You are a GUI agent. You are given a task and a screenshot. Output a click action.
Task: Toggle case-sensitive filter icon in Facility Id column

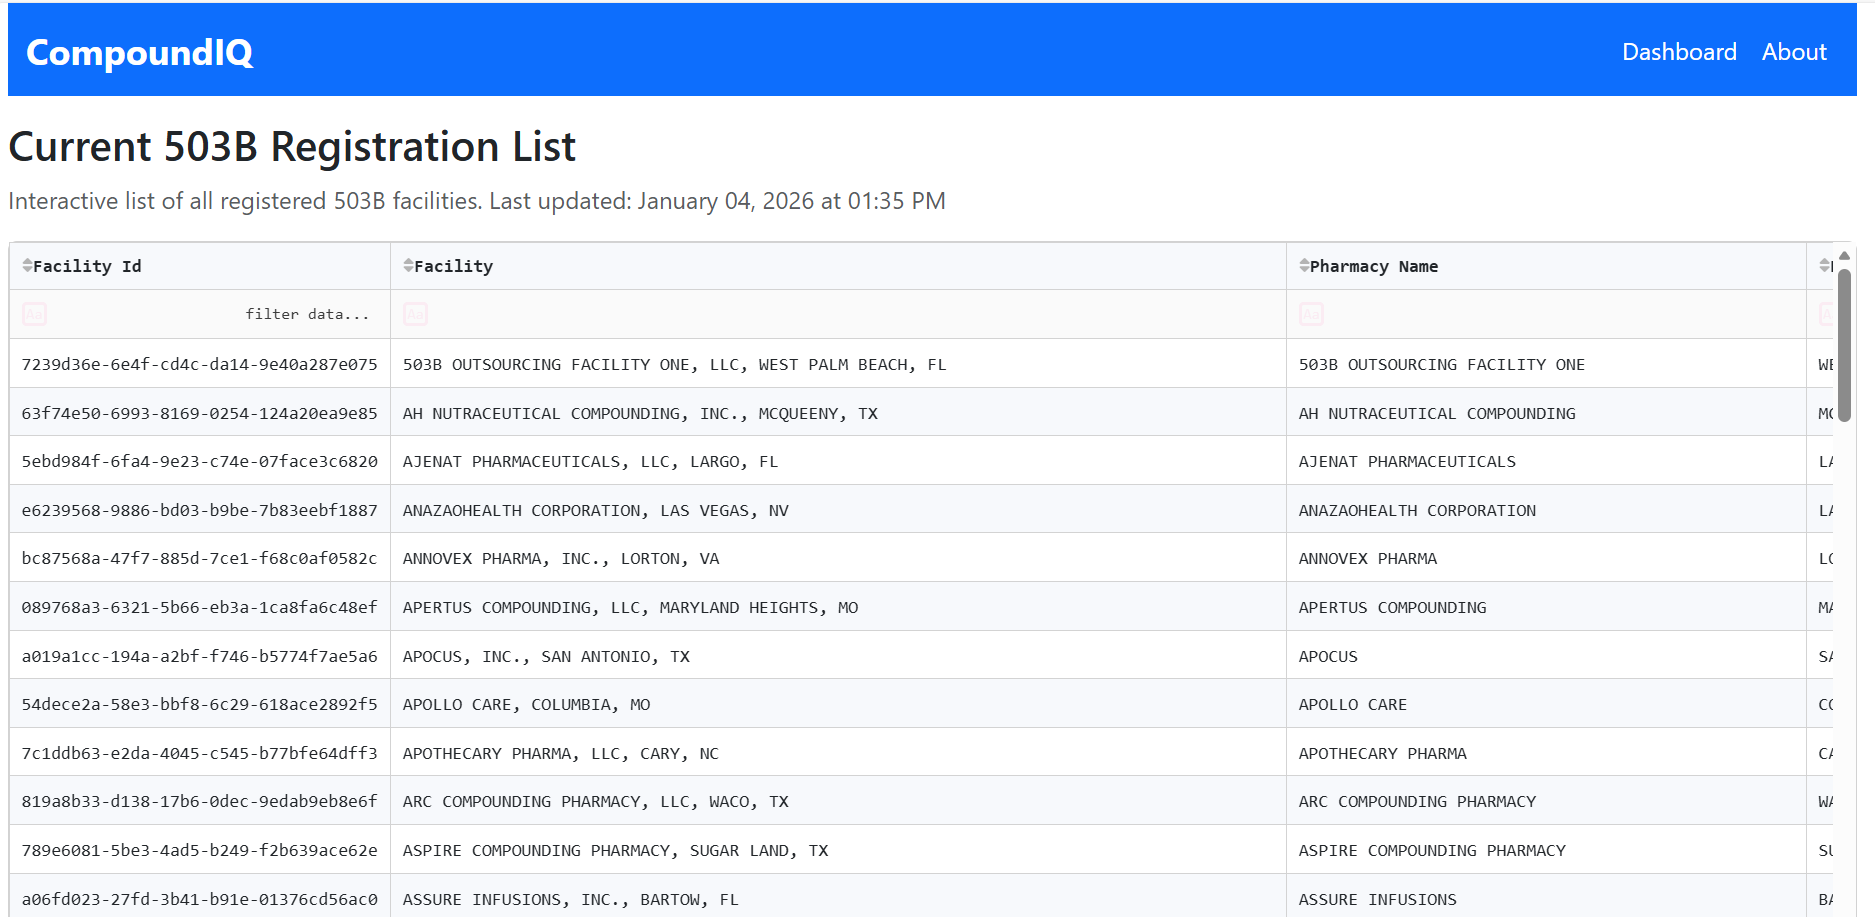[34, 314]
